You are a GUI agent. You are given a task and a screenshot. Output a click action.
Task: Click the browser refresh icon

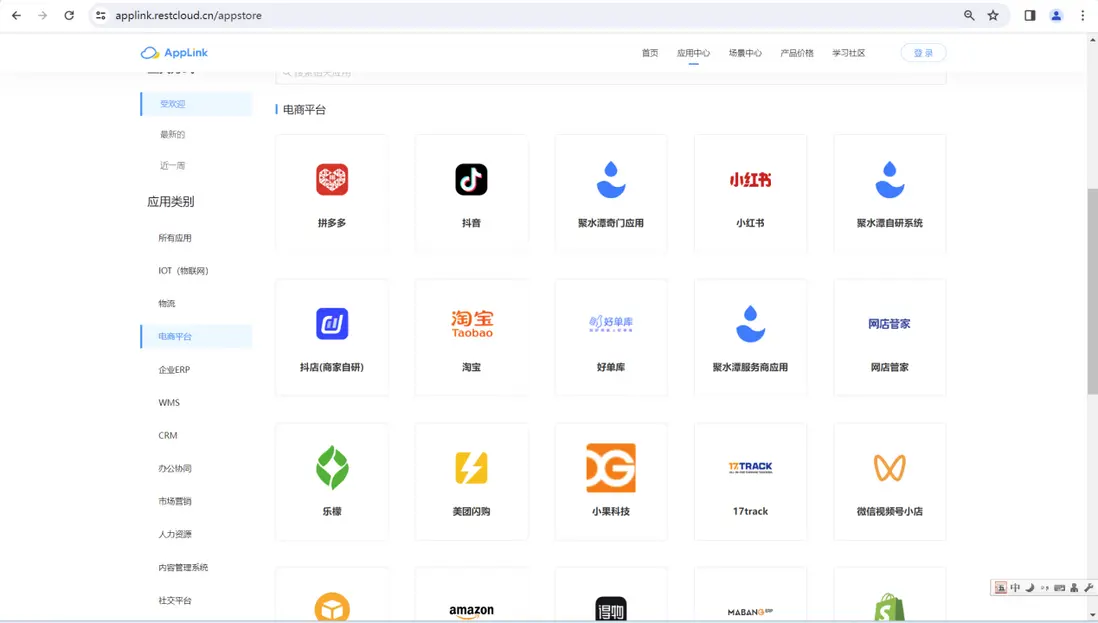tap(67, 15)
